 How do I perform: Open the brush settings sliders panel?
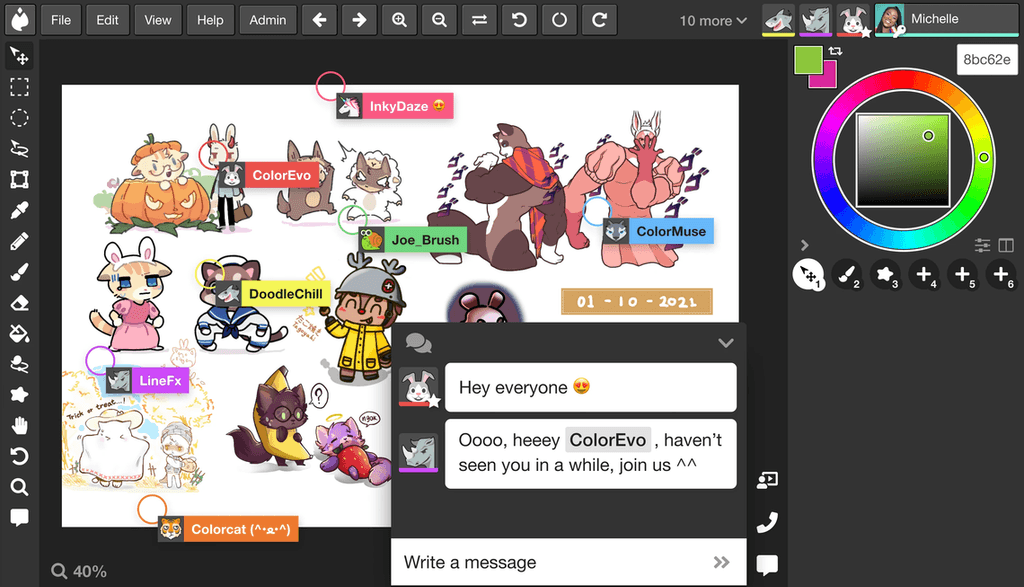[x=982, y=244]
